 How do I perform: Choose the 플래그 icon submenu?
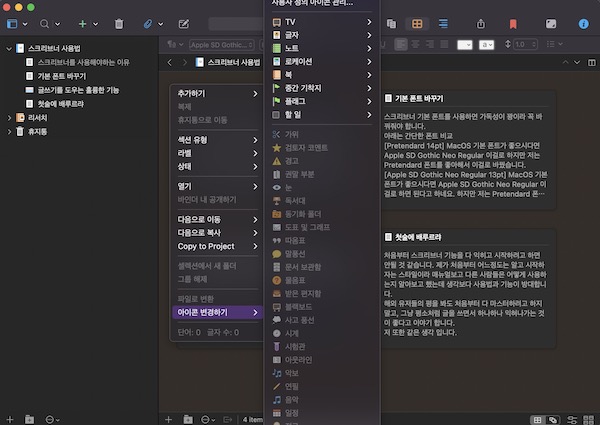click(x=322, y=101)
